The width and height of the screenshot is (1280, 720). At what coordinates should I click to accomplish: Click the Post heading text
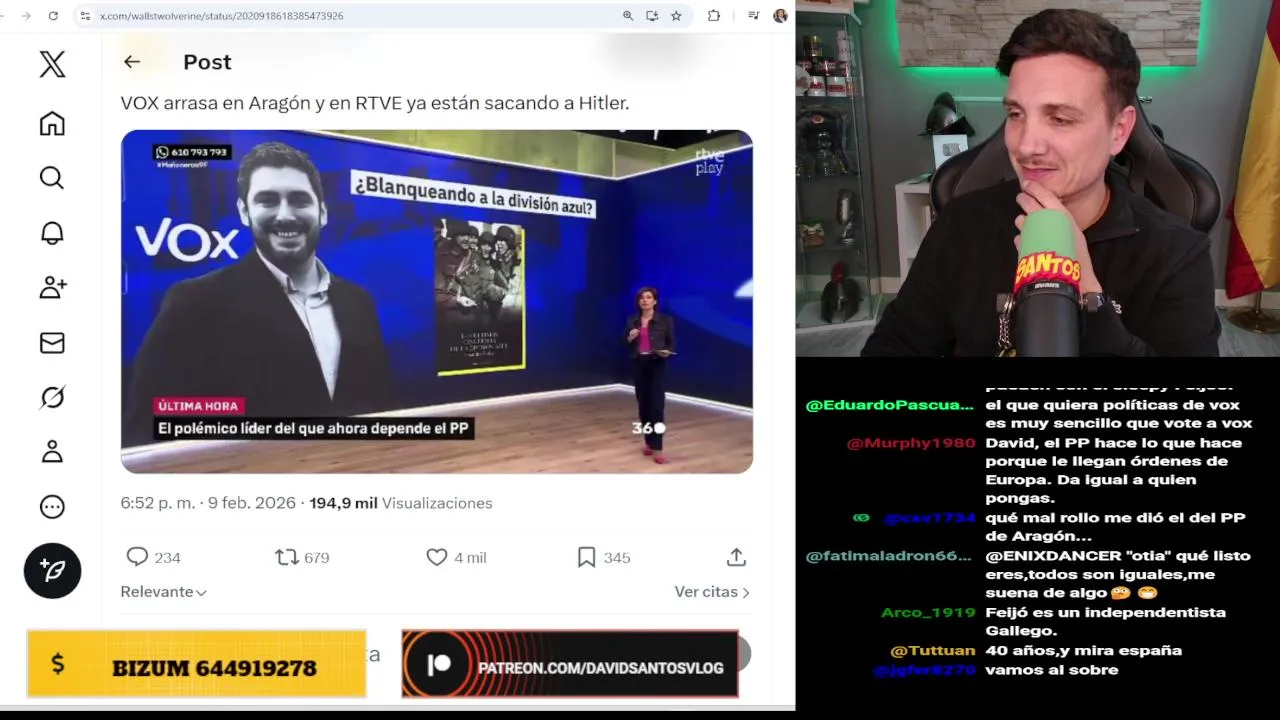point(207,62)
